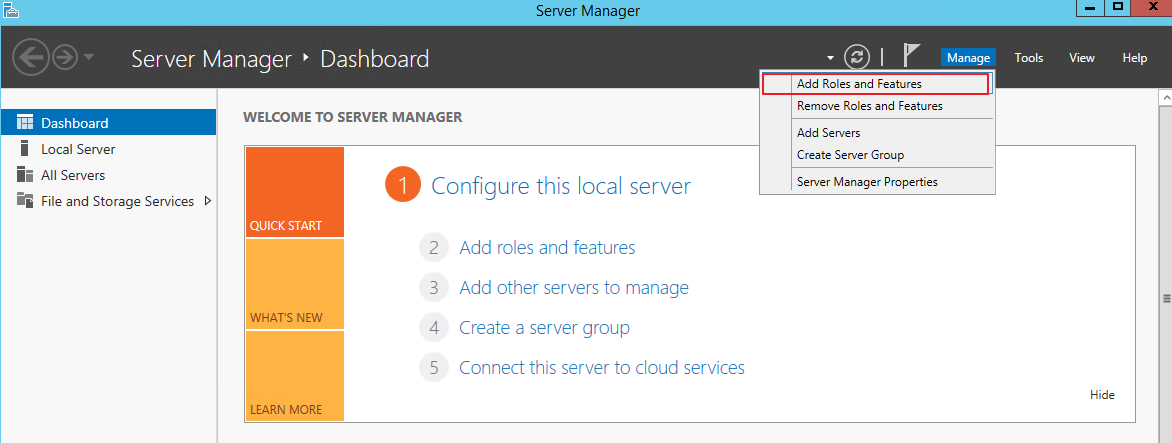This screenshot has height=443, width=1172.
Task: Click Add other servers to manage
Action: (574, 288)
